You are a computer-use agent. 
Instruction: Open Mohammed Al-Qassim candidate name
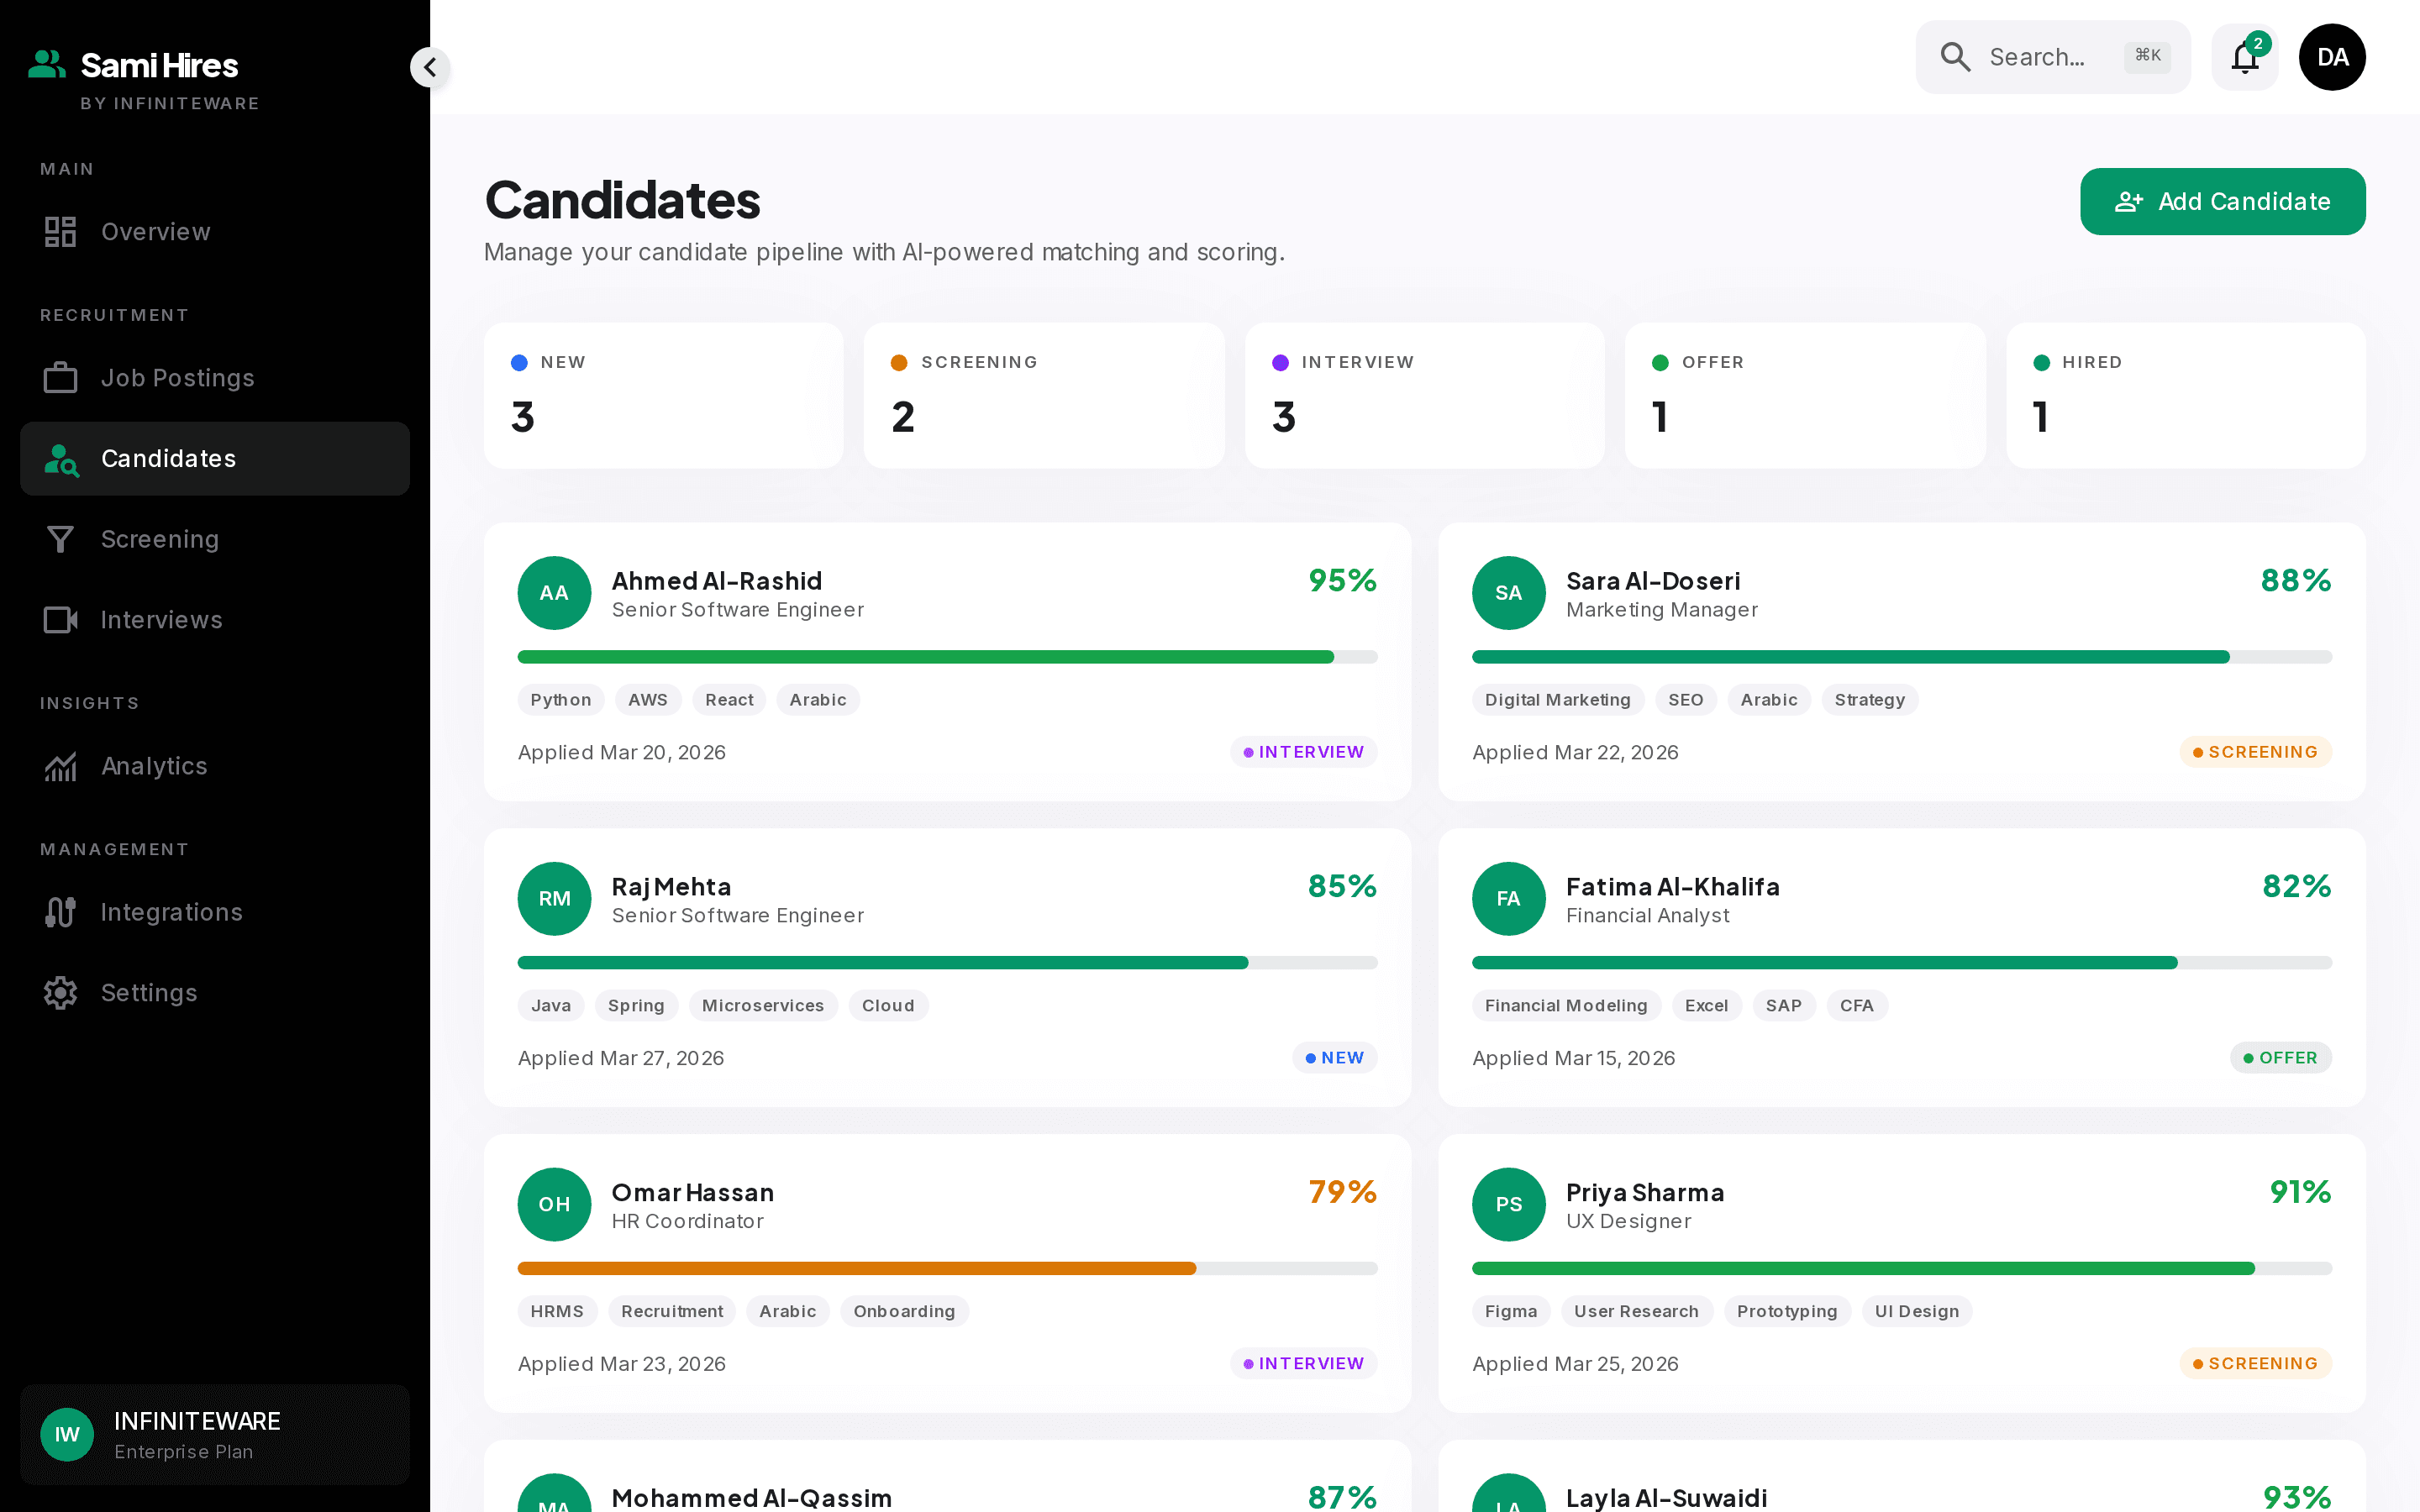coord(751,1497)
